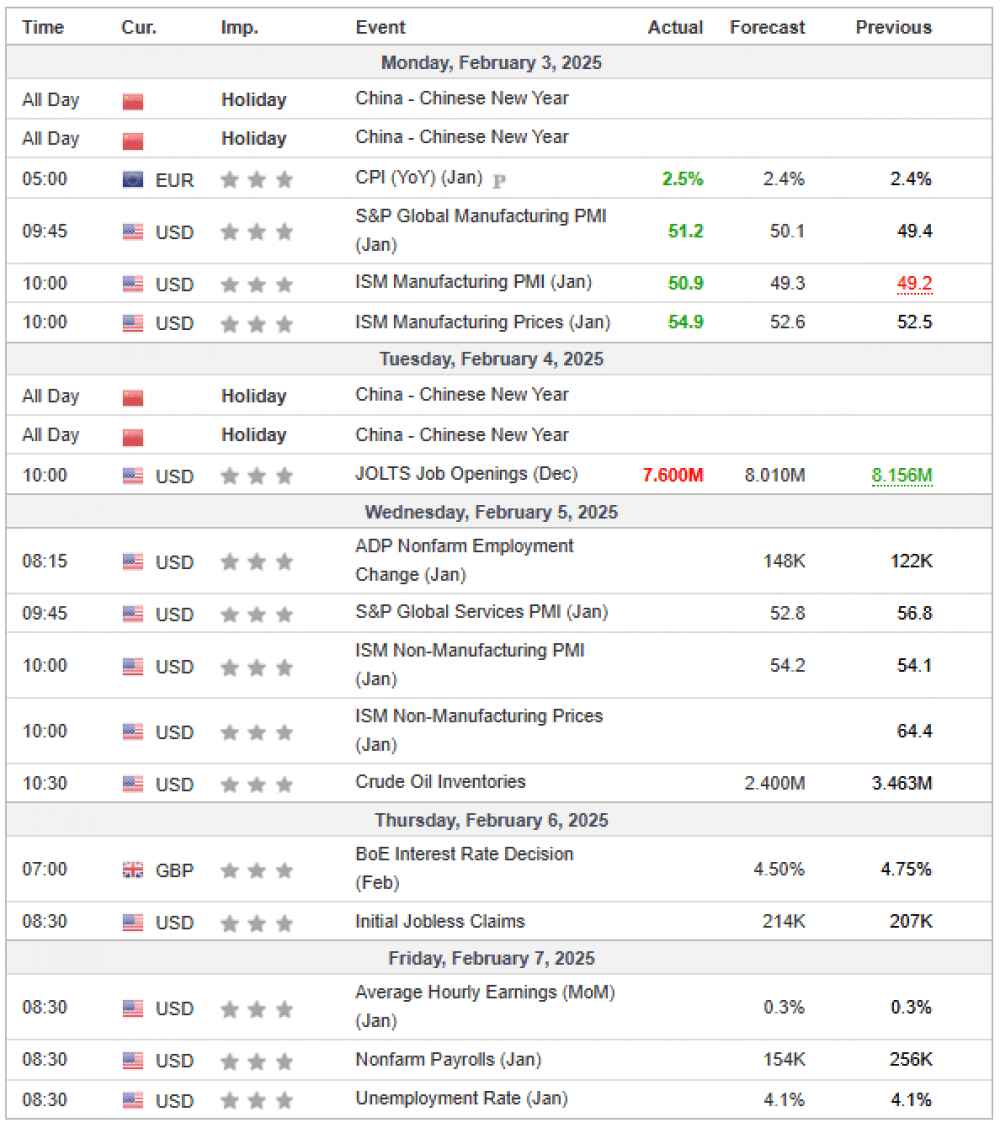This screenshot has width=1000, height=1128.
Task: Click the red 7.600M actual JOLTS value
Action: (673, 476)
